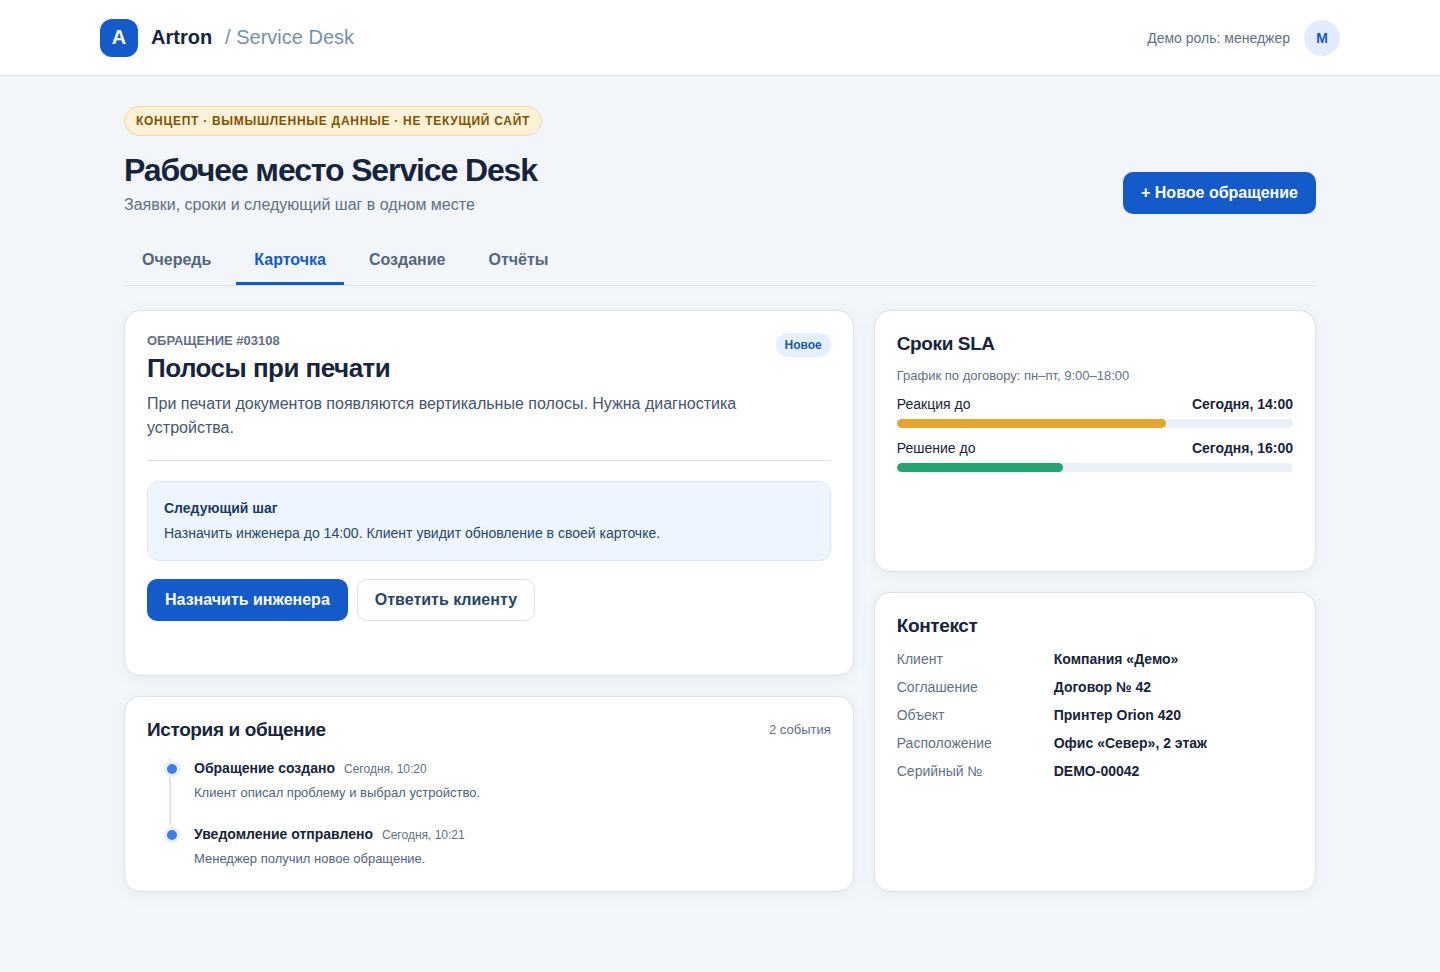Screen dimensions: 1440x972
Task: Click the ОБРАЩЕНИЕ #03108 label
Action: (x=213, y=341)
